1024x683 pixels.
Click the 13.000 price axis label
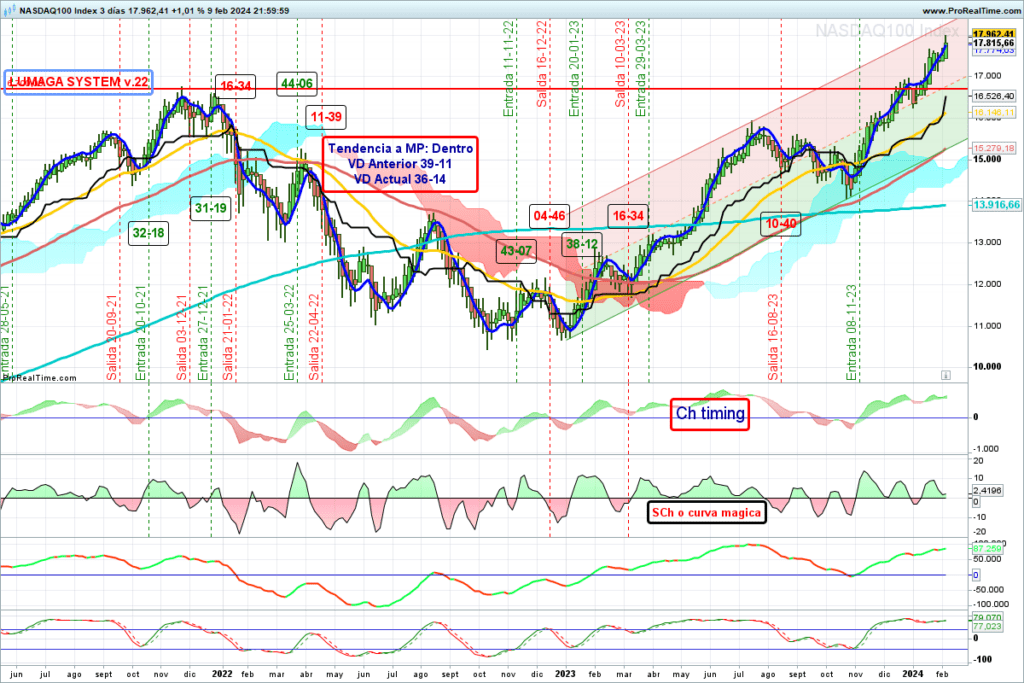(x=987, y=242)
